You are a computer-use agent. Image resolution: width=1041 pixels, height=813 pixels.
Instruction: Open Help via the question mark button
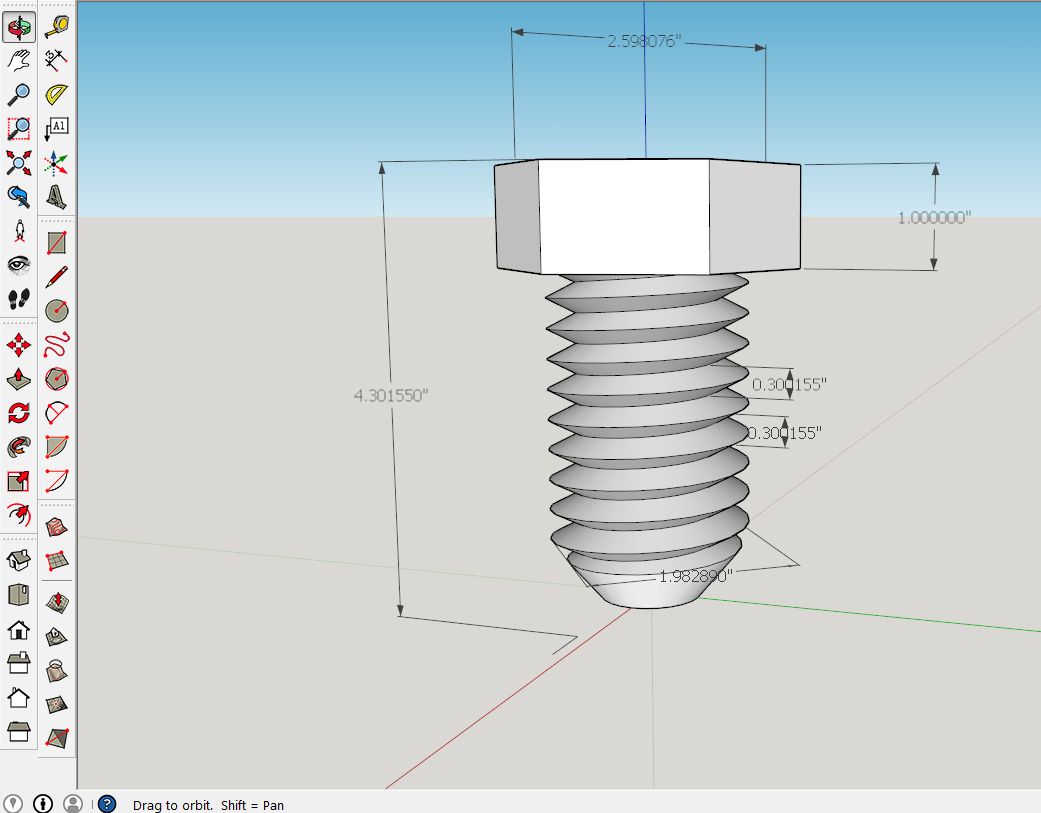click(x=106, y=804)
